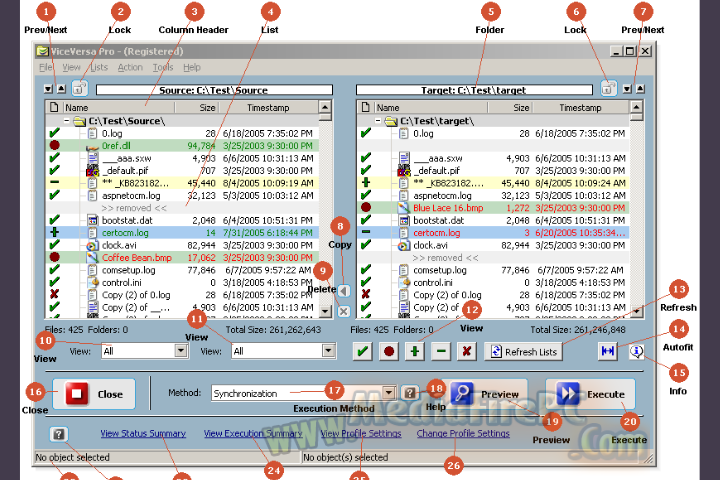Click page icon in target column header

[366, 107]
